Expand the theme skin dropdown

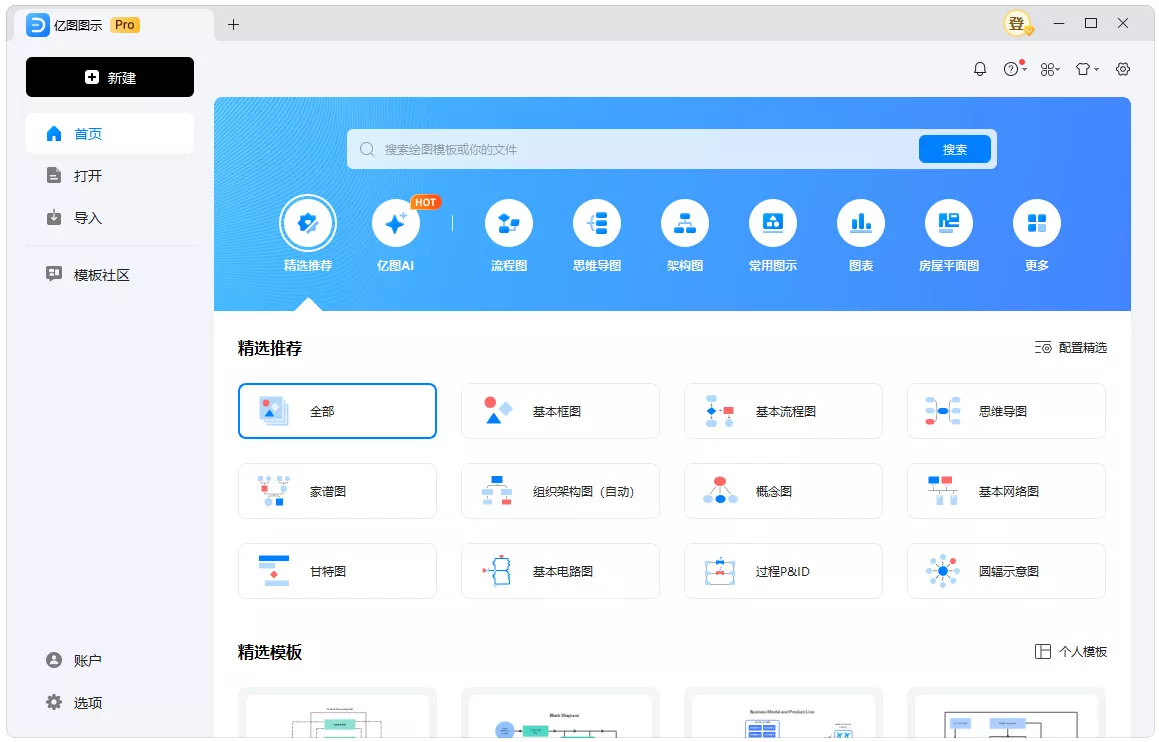[1086, 68]
